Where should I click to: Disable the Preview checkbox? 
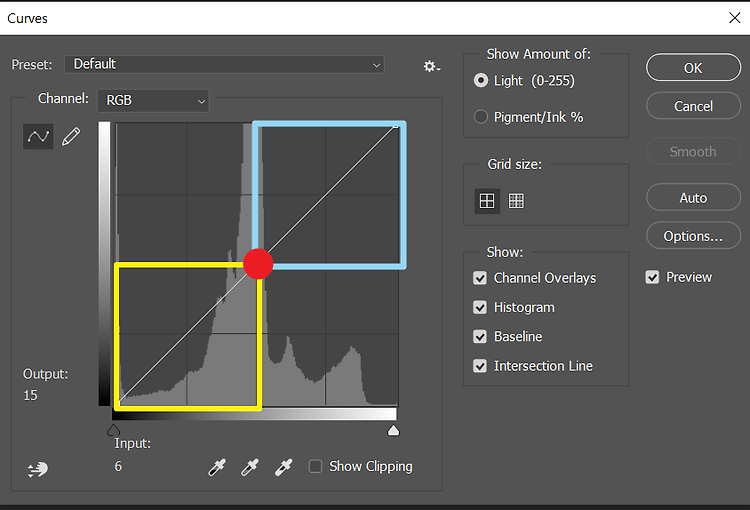point(652,277)
